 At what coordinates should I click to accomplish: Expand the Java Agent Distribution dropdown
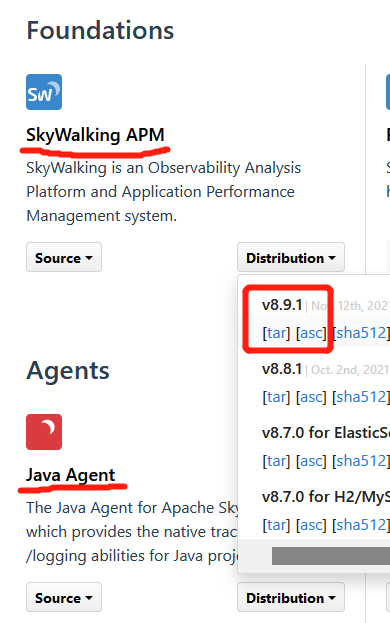click(x=291, y=597)
